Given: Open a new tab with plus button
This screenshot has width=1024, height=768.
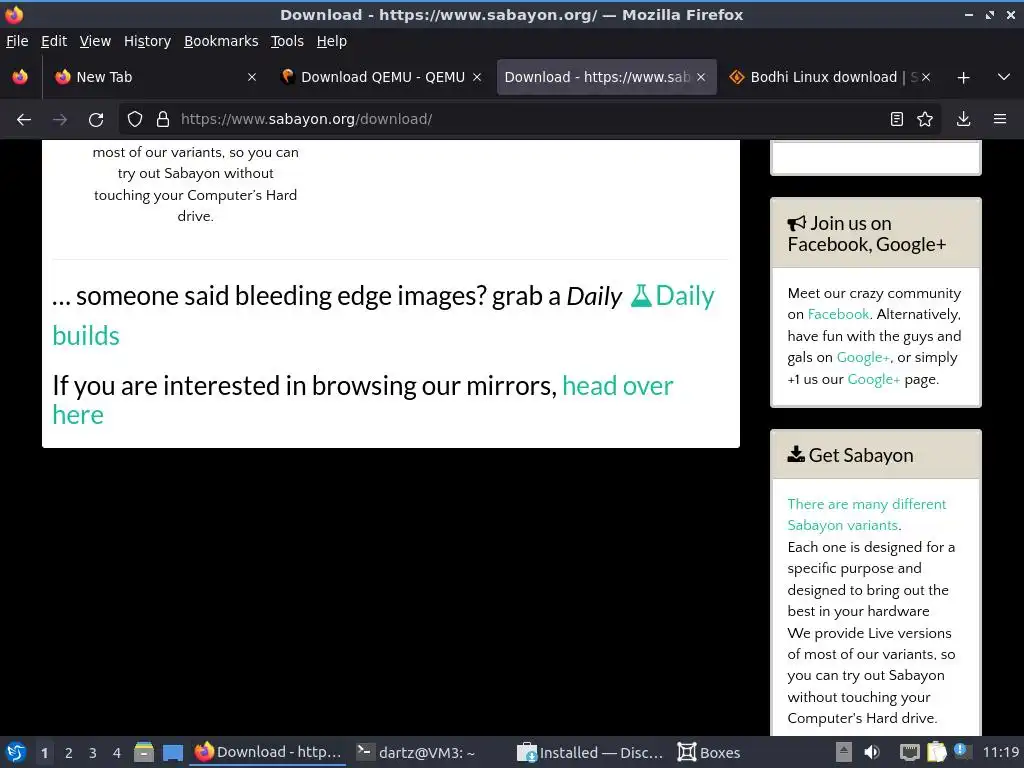Looking at the screenshot, I should coord(963,78).
